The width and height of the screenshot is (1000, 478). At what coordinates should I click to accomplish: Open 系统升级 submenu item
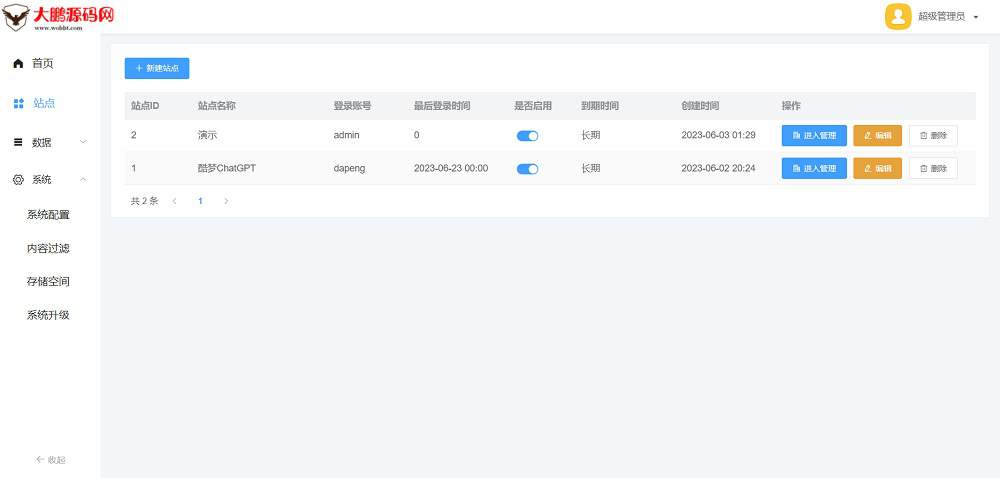pyautogui.click(x=48, y=315)
